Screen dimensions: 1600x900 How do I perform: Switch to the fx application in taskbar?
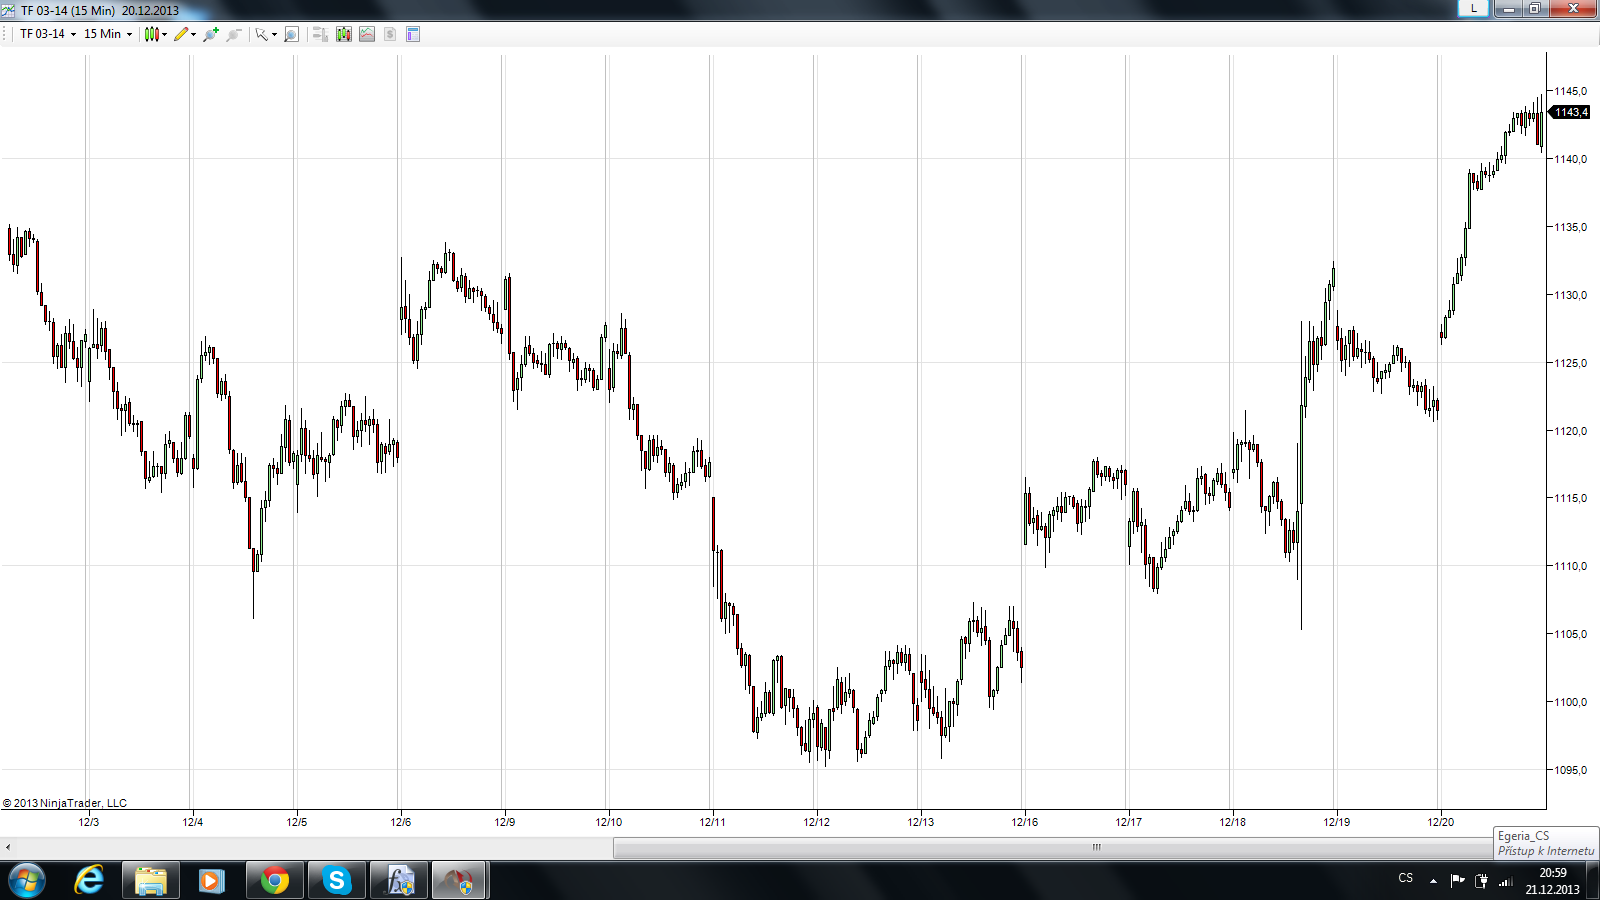click(399, 881)
